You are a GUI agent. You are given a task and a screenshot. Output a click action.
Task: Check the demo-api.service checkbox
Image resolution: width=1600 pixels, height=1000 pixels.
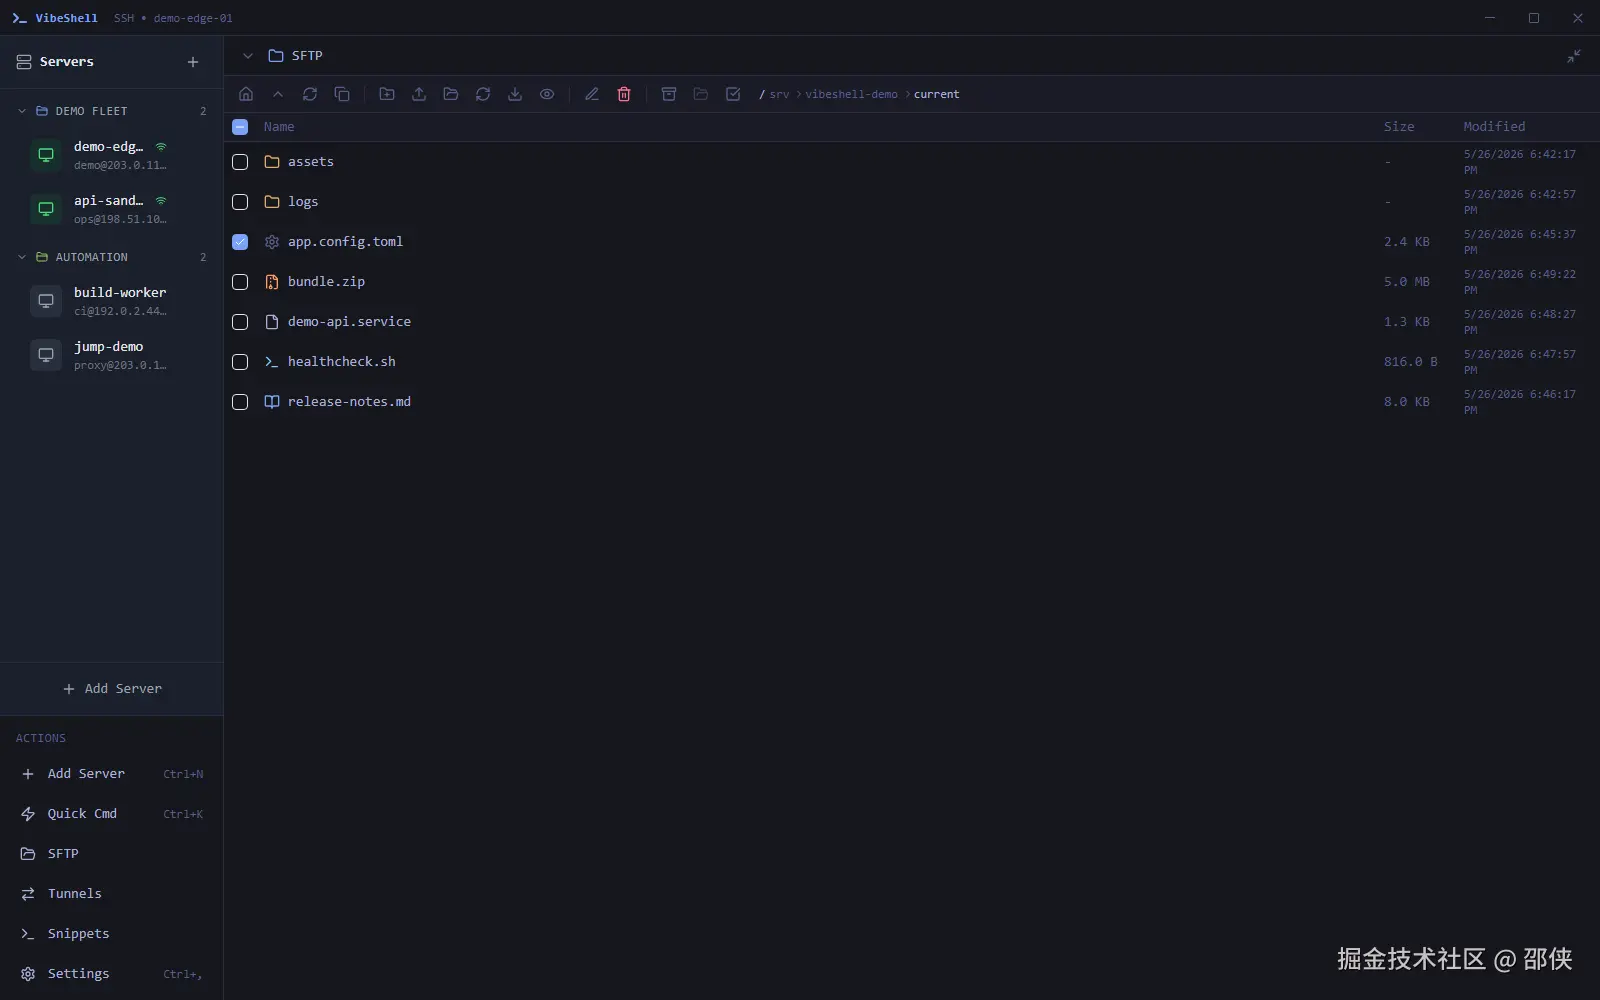240,322
